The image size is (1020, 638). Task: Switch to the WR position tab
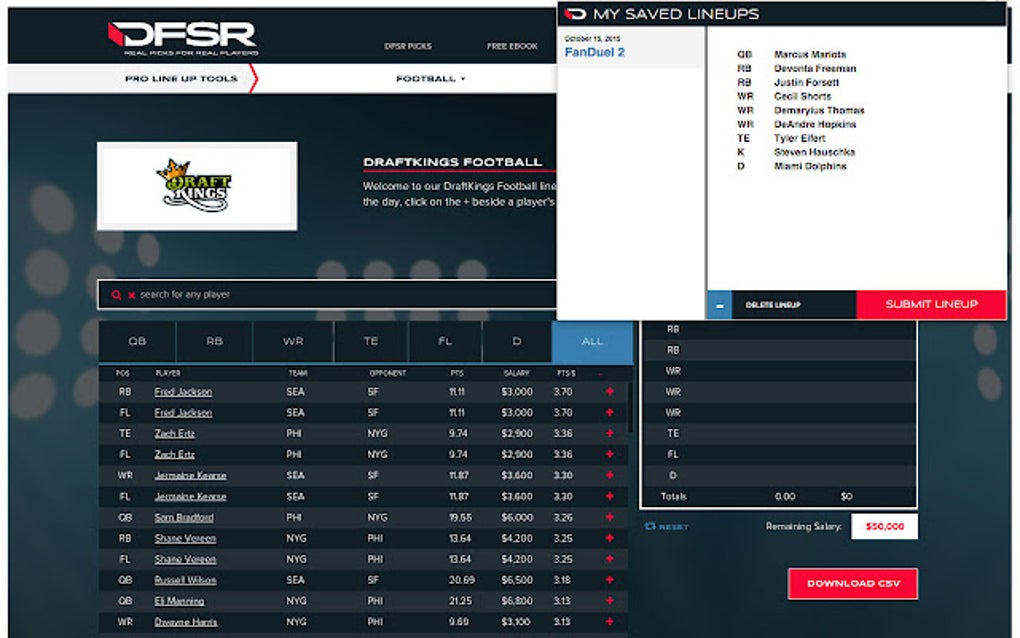pos(293,341)
